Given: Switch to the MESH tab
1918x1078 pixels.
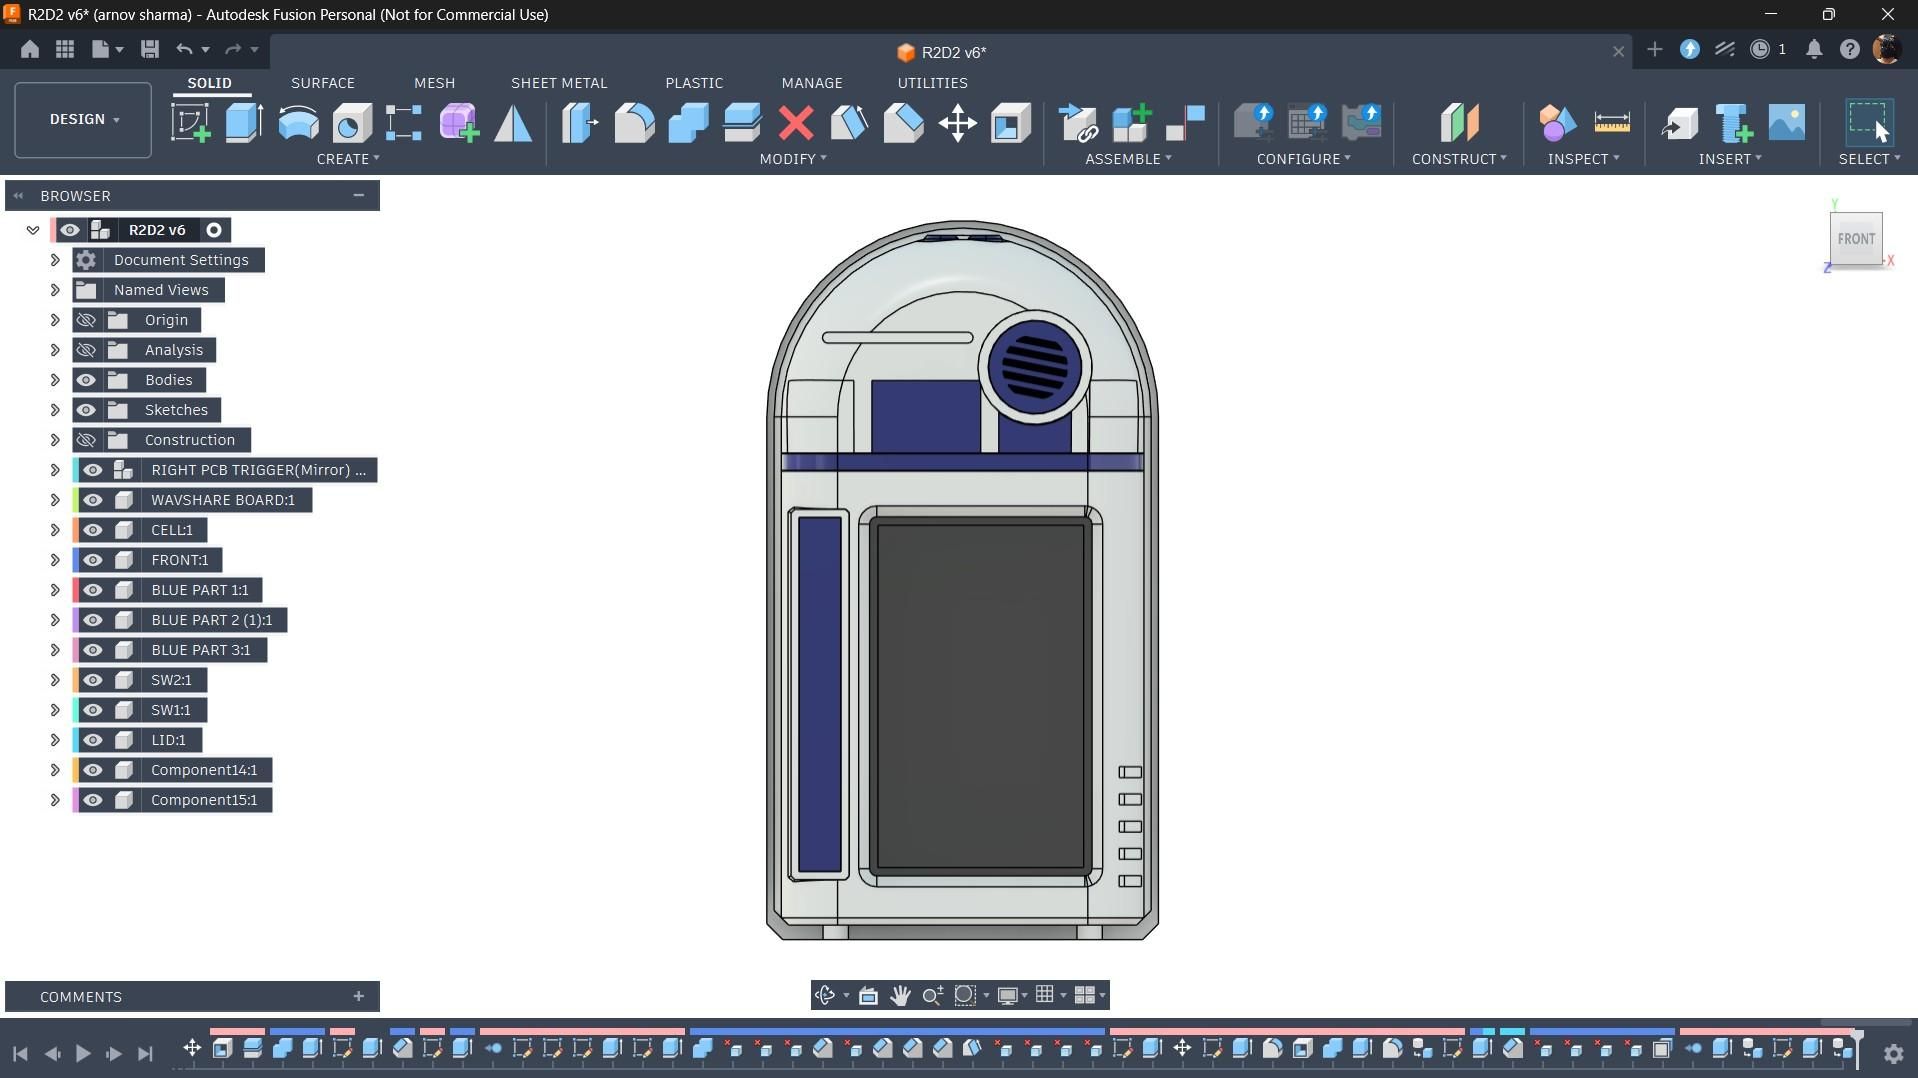Looking at the screenshot, I should click(x=434, y=83).
